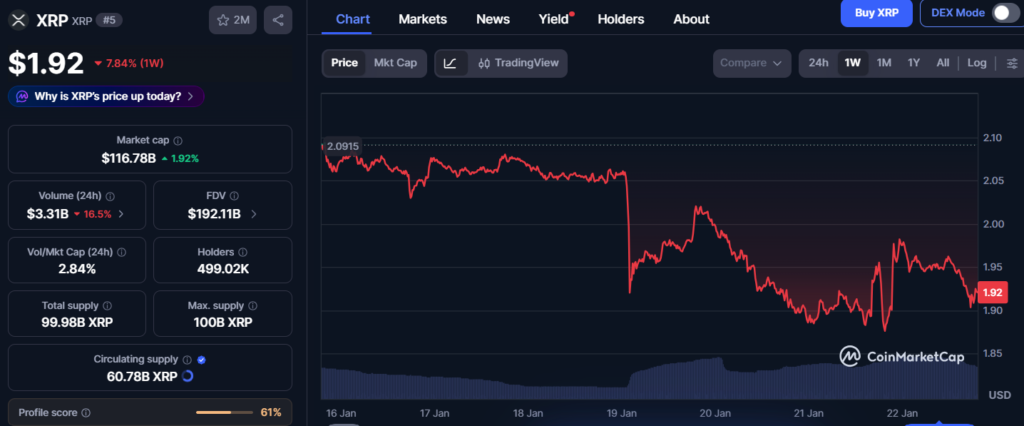Enable Log scale on the chart
The width and height of the screenshot is (1024, 426).
pyautogui.click(x=977, y=63)
